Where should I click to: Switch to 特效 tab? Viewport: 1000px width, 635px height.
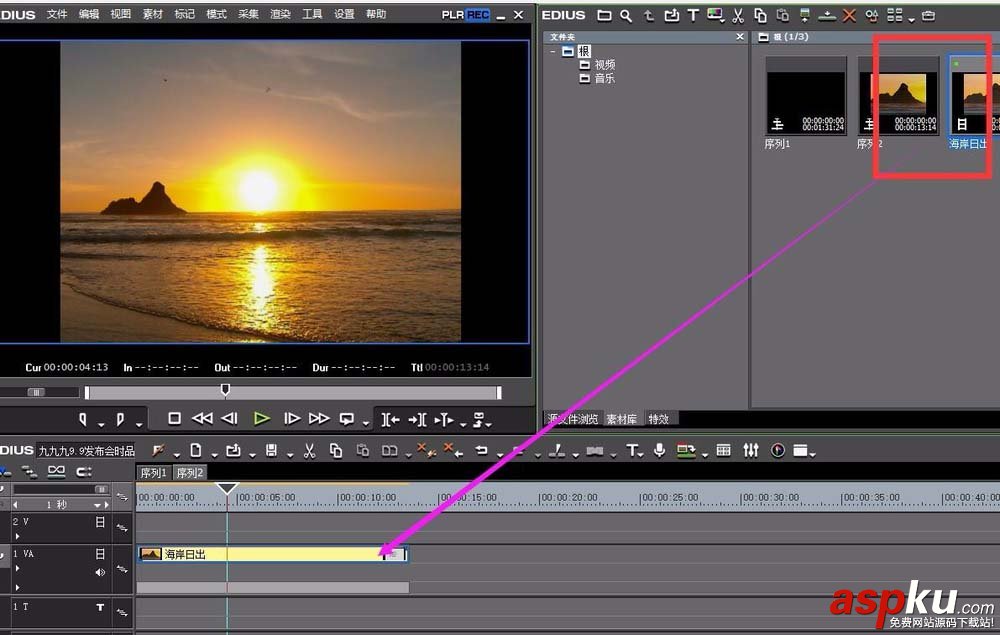tap(659, 419)
